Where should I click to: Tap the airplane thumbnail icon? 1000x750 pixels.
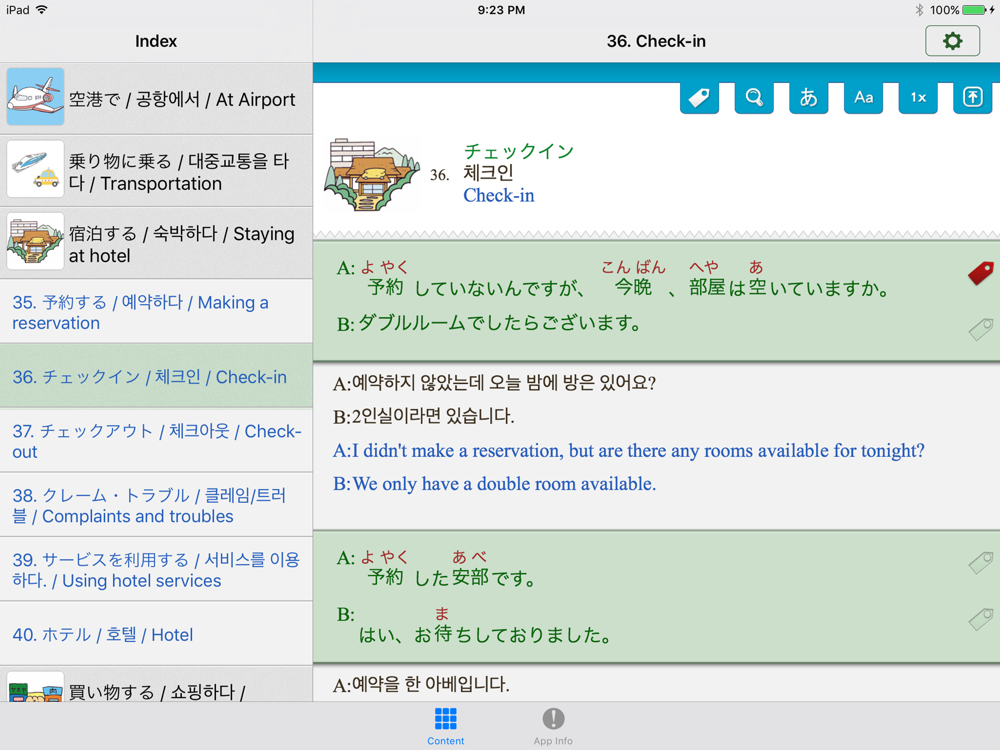click(35, 97)
